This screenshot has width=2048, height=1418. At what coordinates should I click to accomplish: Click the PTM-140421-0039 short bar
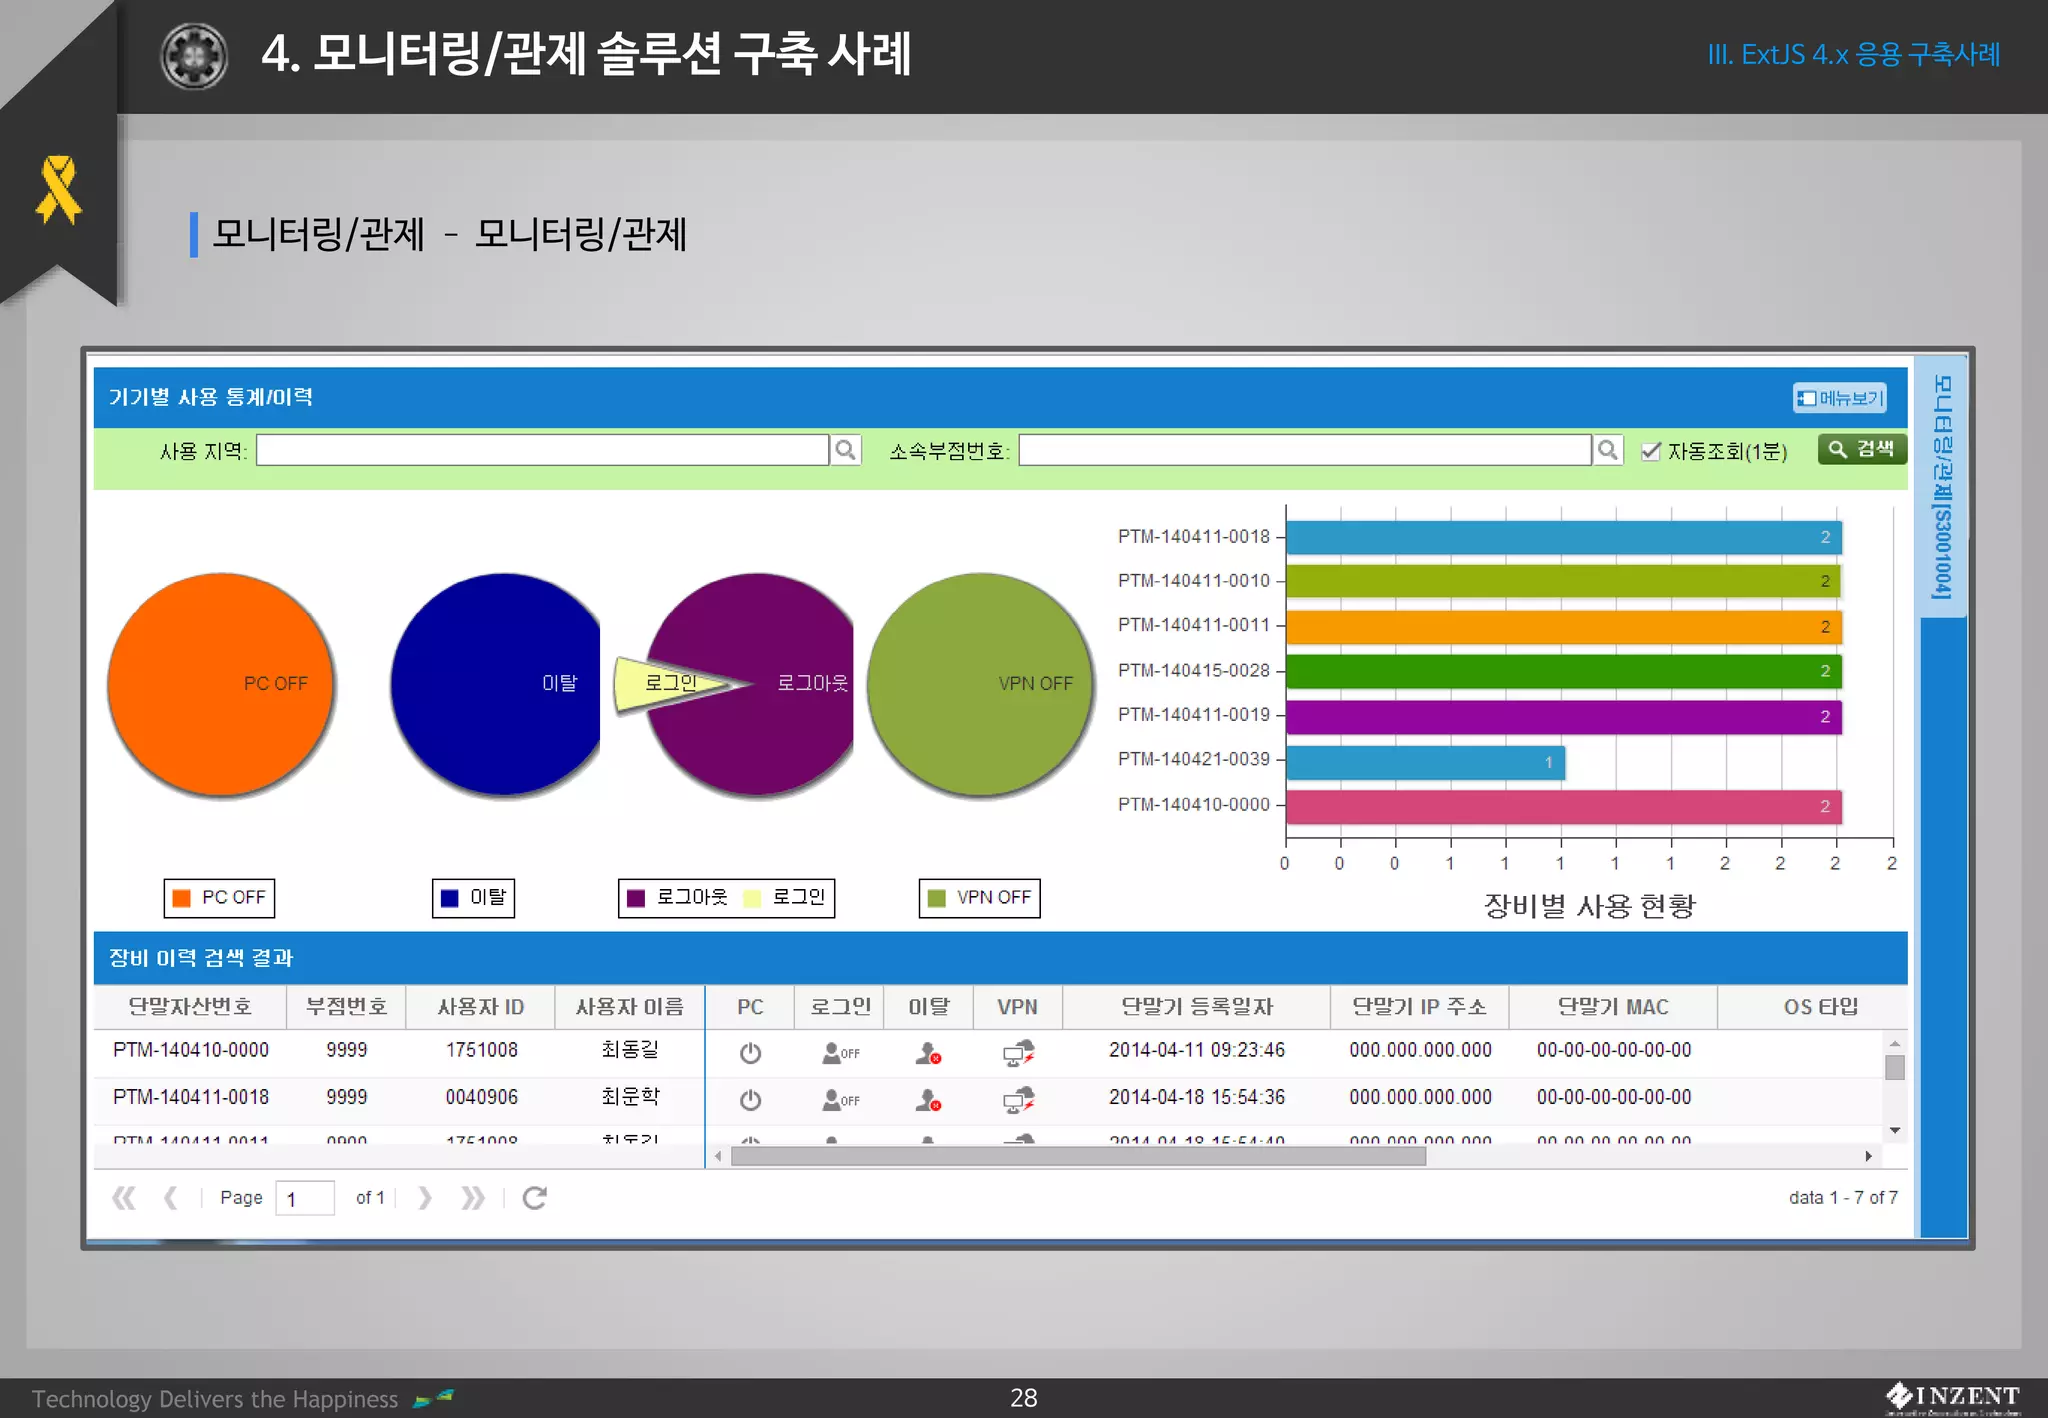coord(1426,762)
